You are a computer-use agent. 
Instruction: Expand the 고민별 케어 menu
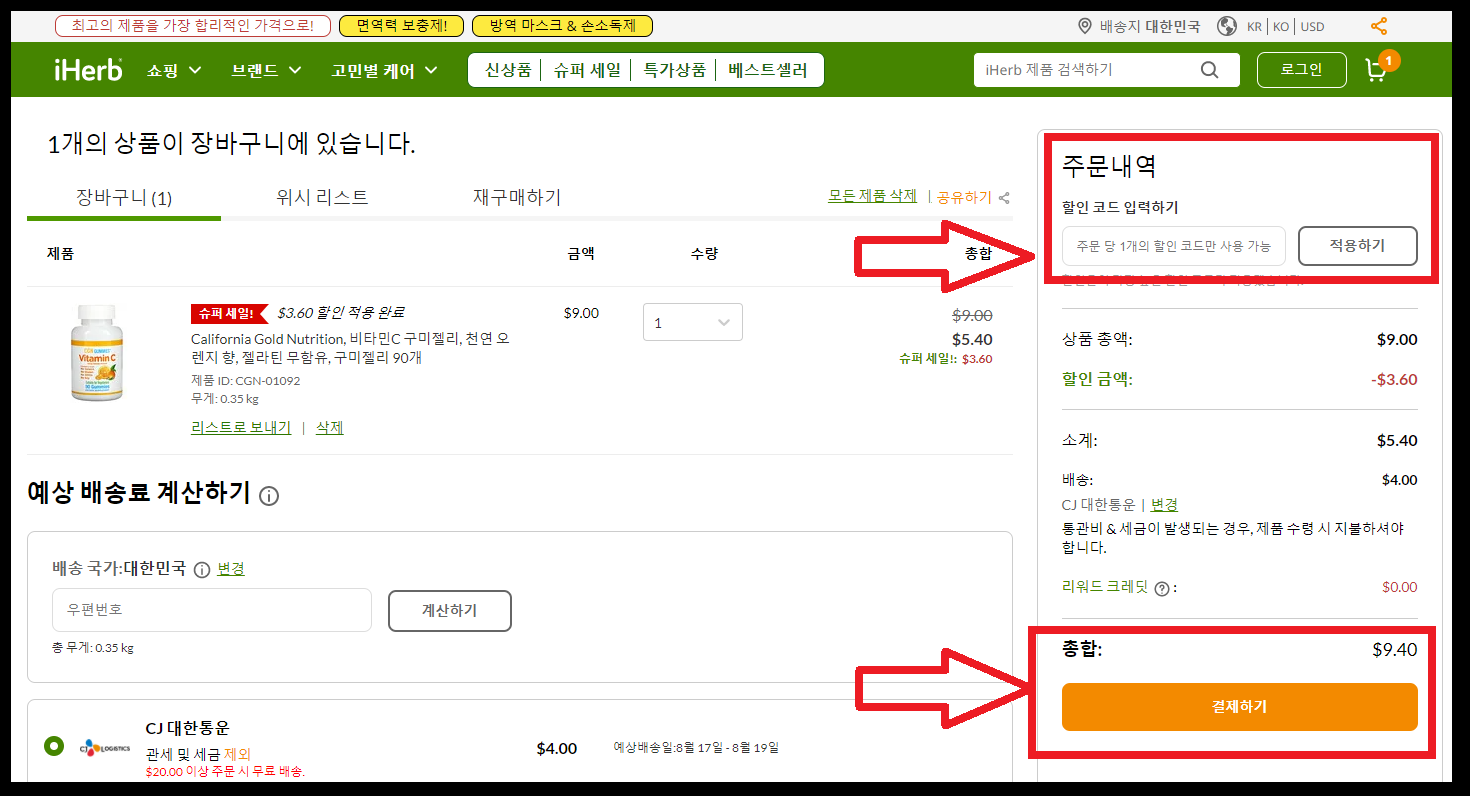click(x=385, y=70)
